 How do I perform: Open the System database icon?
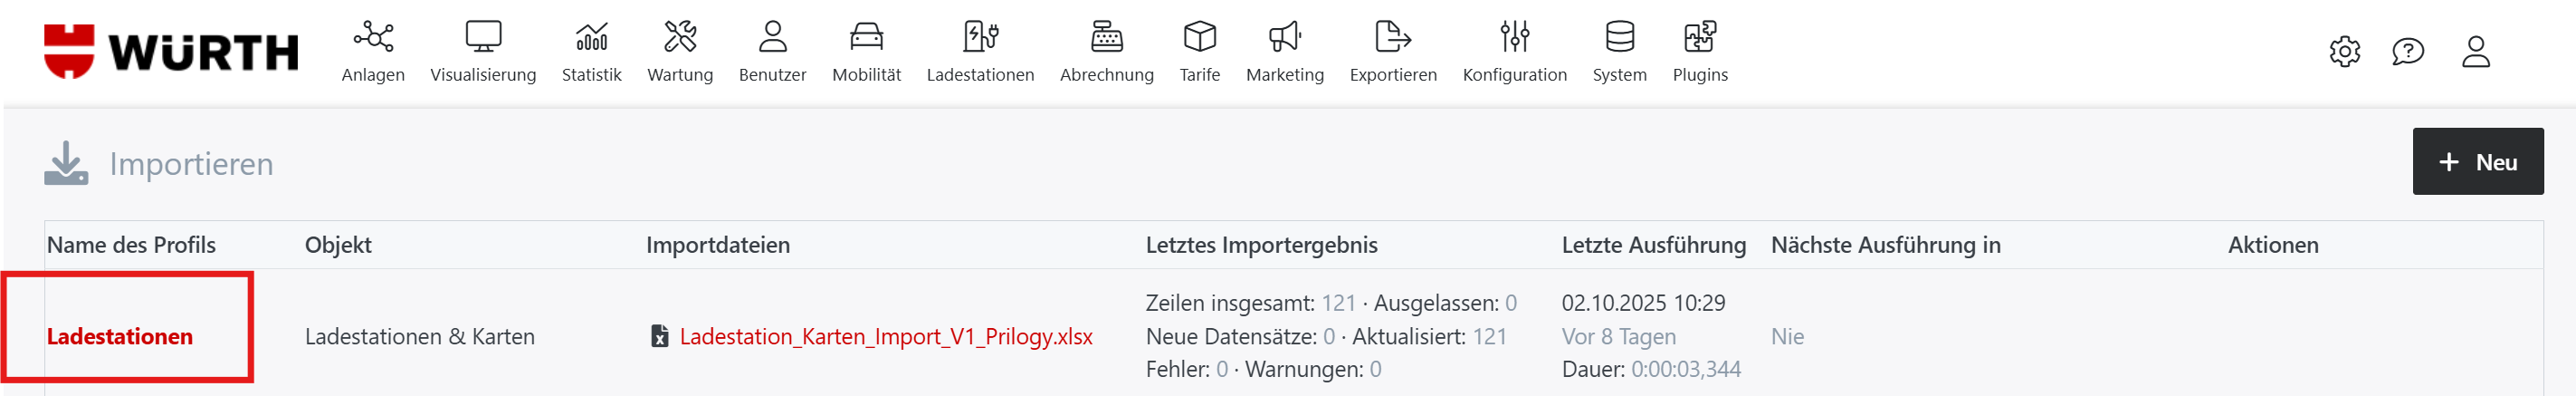click(1619, 38)
